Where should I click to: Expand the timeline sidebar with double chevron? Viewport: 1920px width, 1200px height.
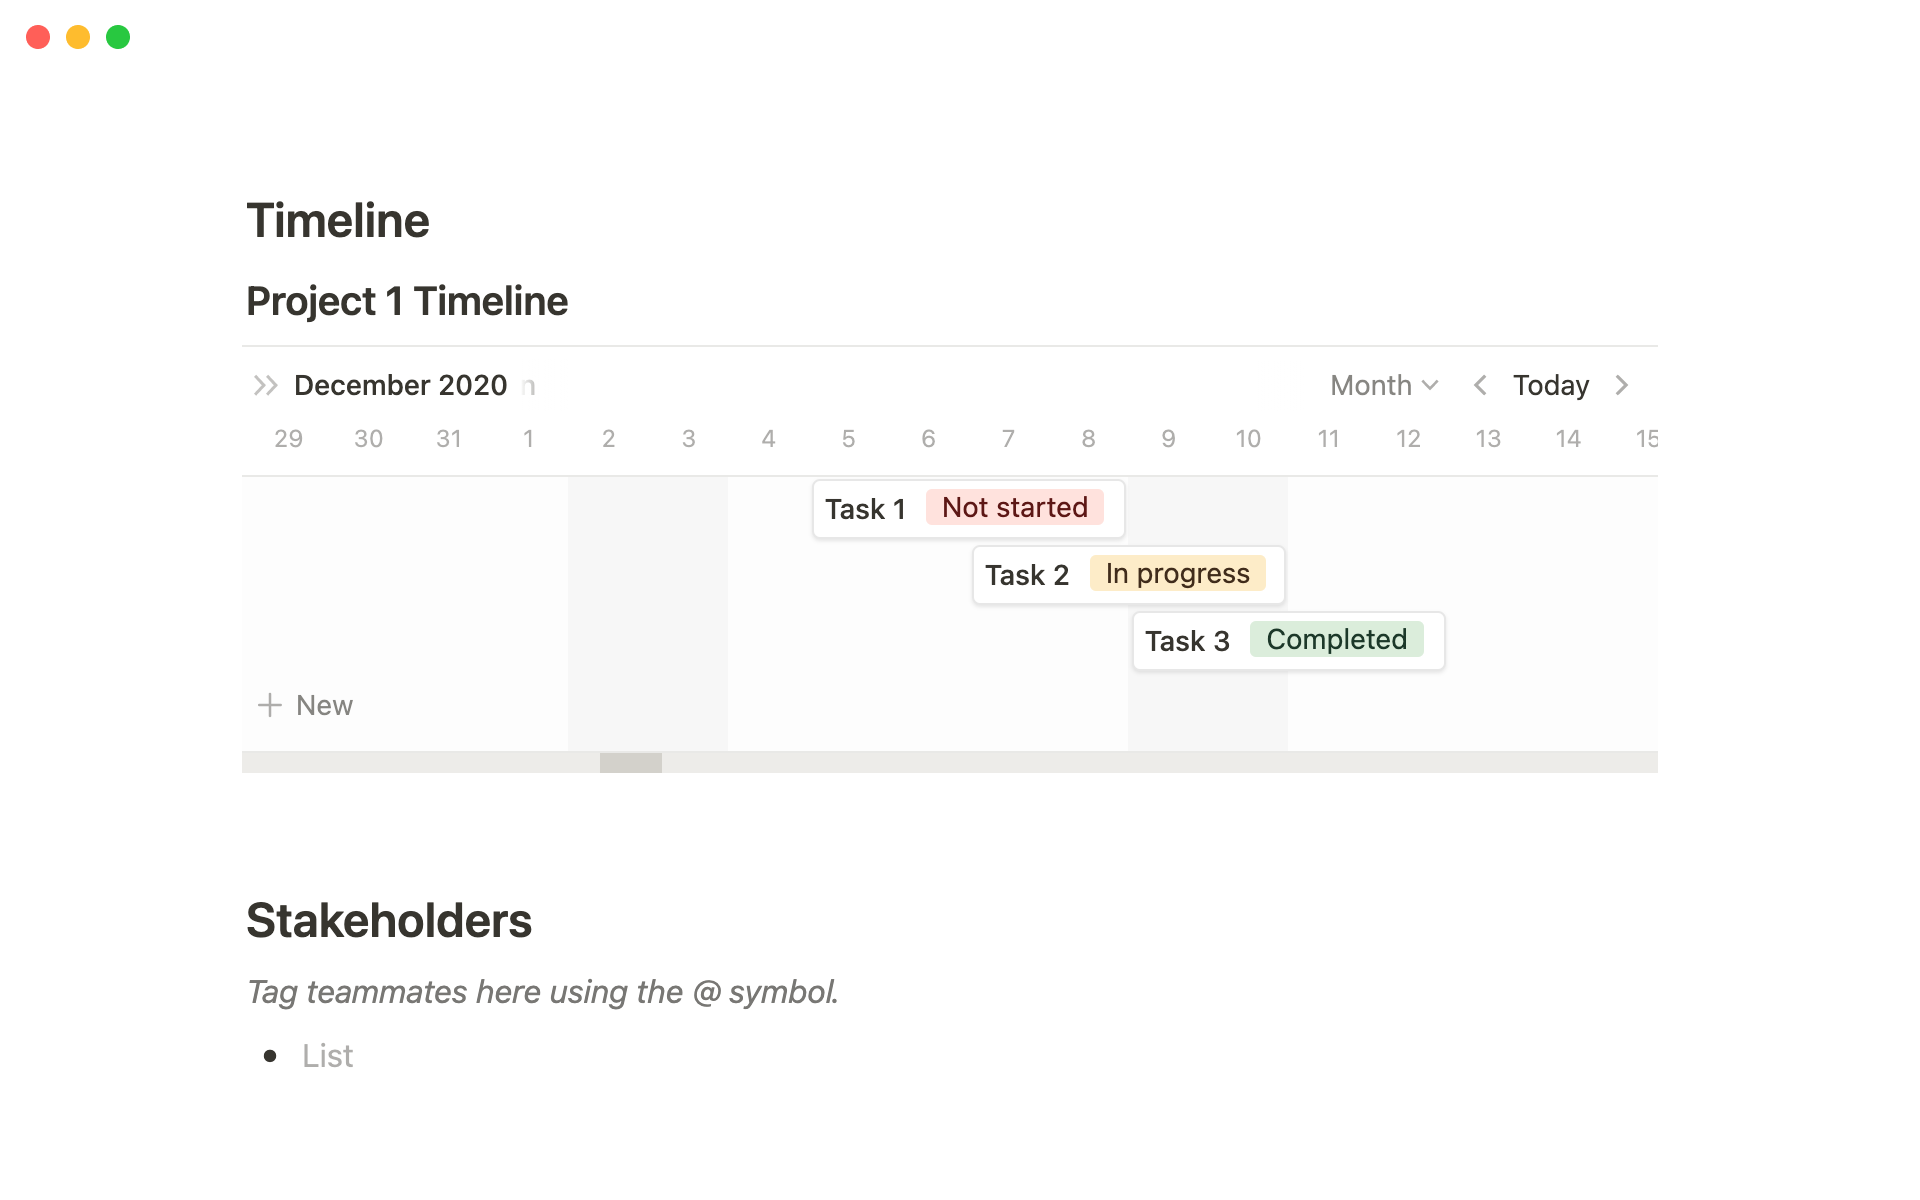[265, 386]
